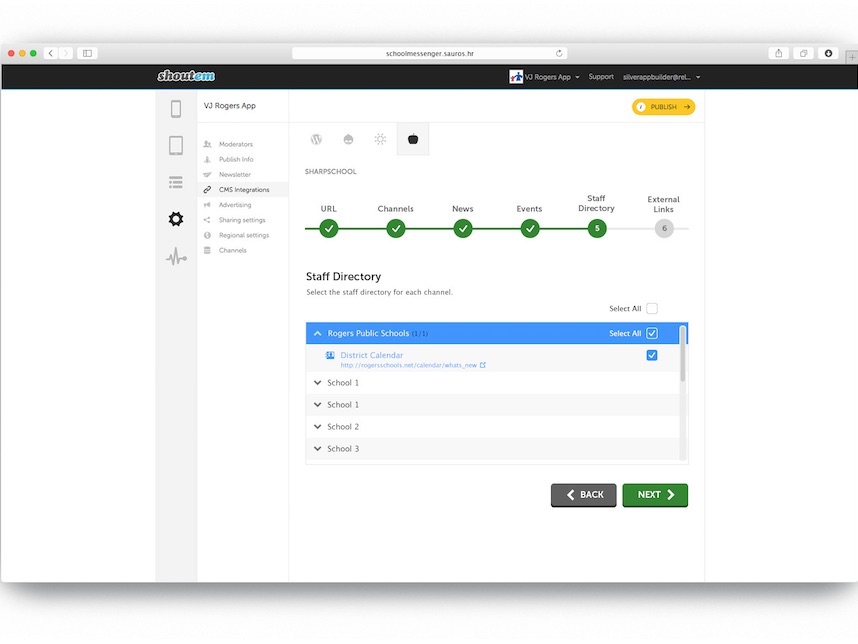Click the tablet device icon in sidebar
The height and width of the screenshot is (644, 858).
pyautogui.click(x=176, y=146)
